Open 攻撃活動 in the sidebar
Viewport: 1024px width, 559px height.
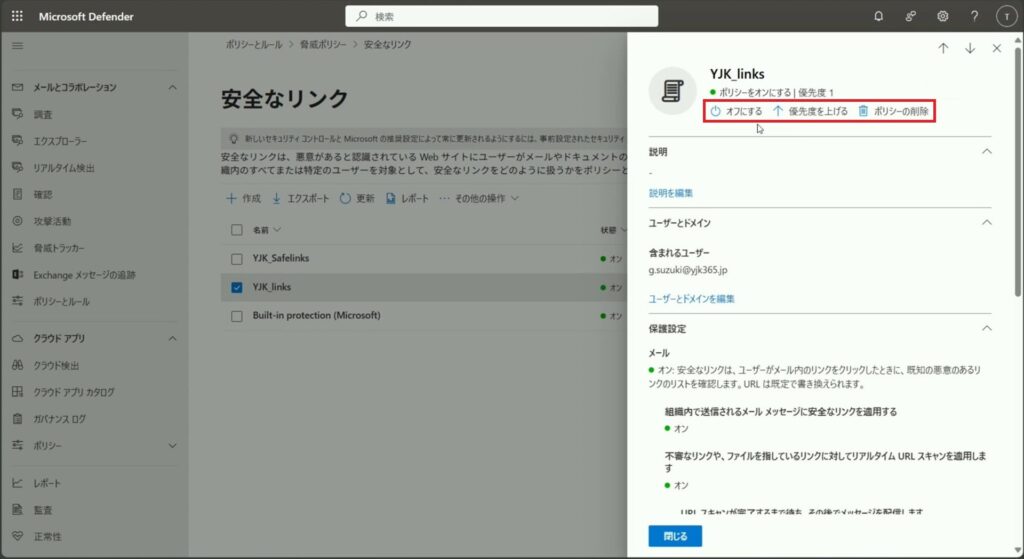(x=52, y=221)
